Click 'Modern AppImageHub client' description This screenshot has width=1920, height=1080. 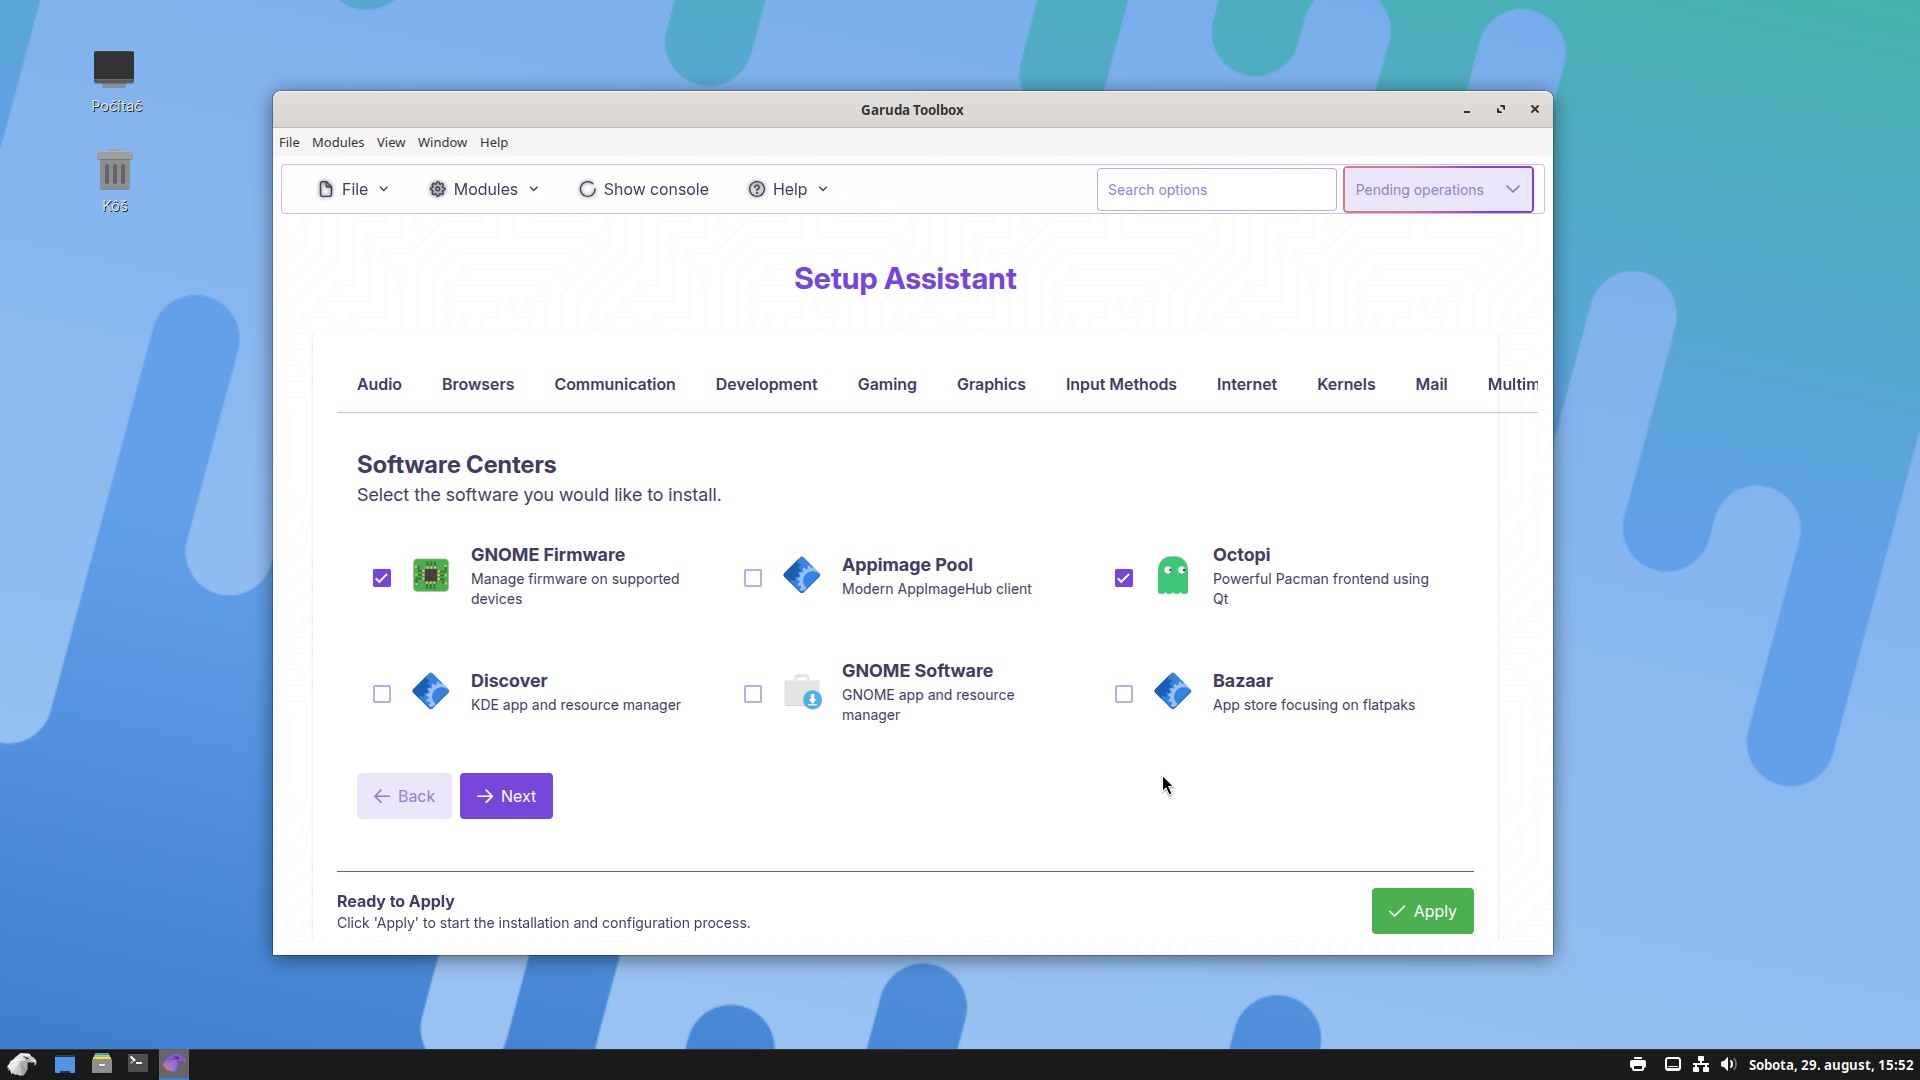[x=937, y=589]
